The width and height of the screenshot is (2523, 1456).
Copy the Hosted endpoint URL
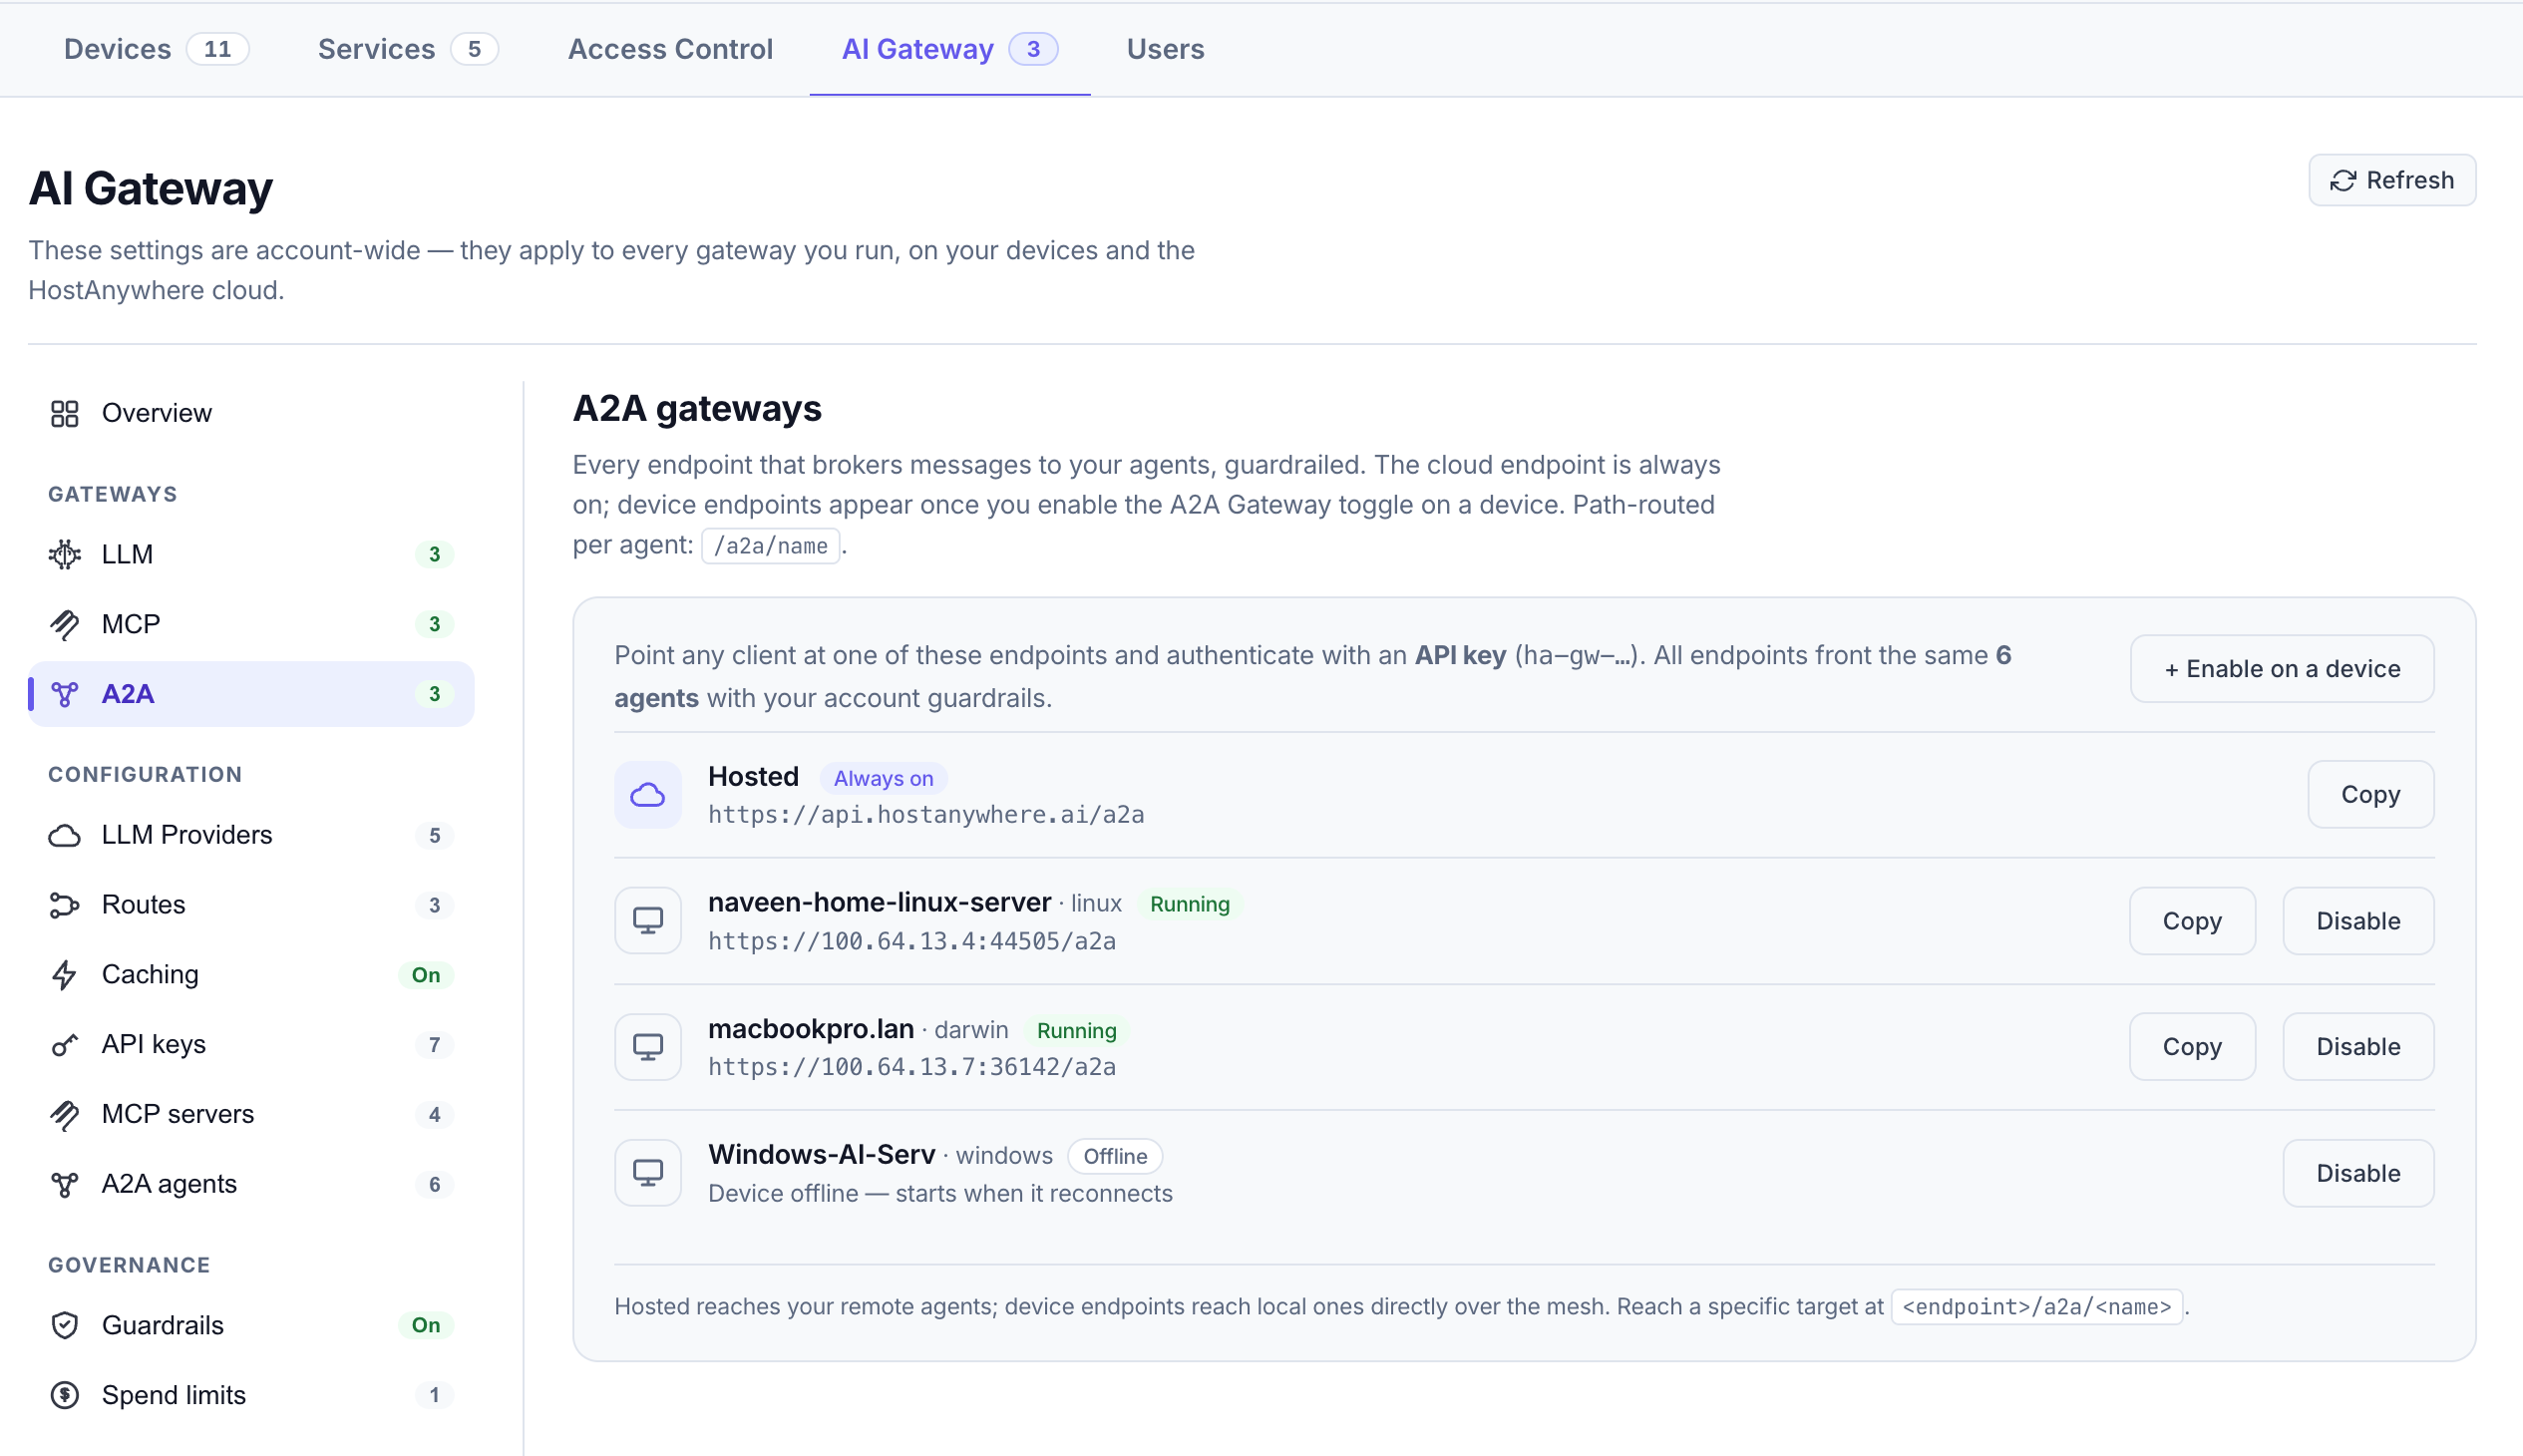[2370, 795]
